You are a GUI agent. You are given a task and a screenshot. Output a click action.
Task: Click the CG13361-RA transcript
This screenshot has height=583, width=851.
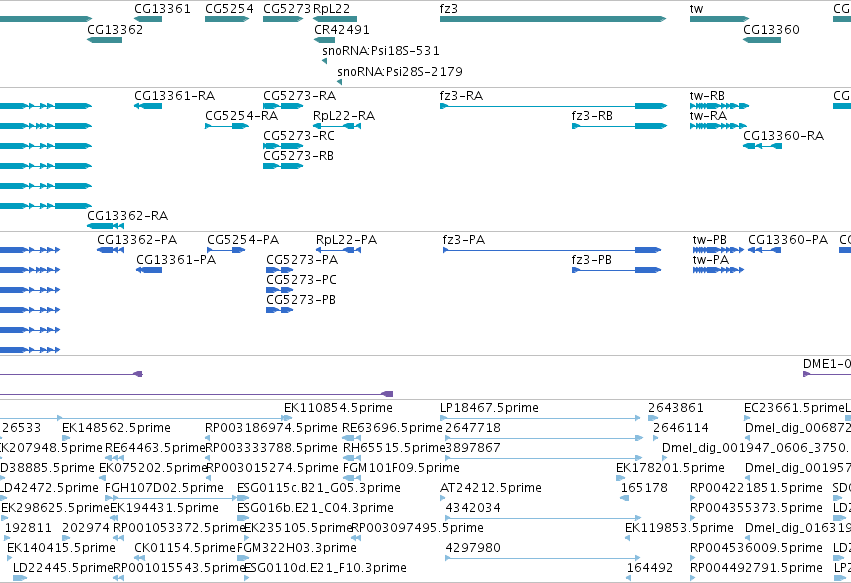[148, 106]
